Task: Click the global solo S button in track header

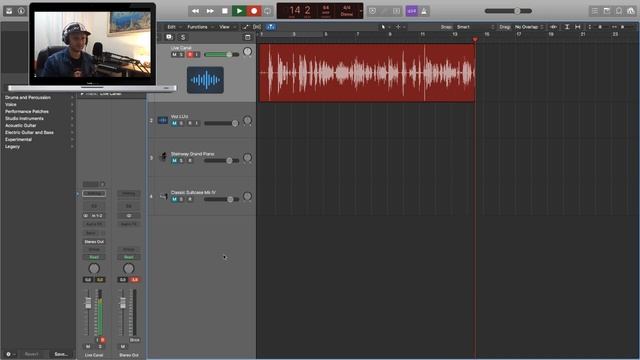Action: [x=183, y=37]
